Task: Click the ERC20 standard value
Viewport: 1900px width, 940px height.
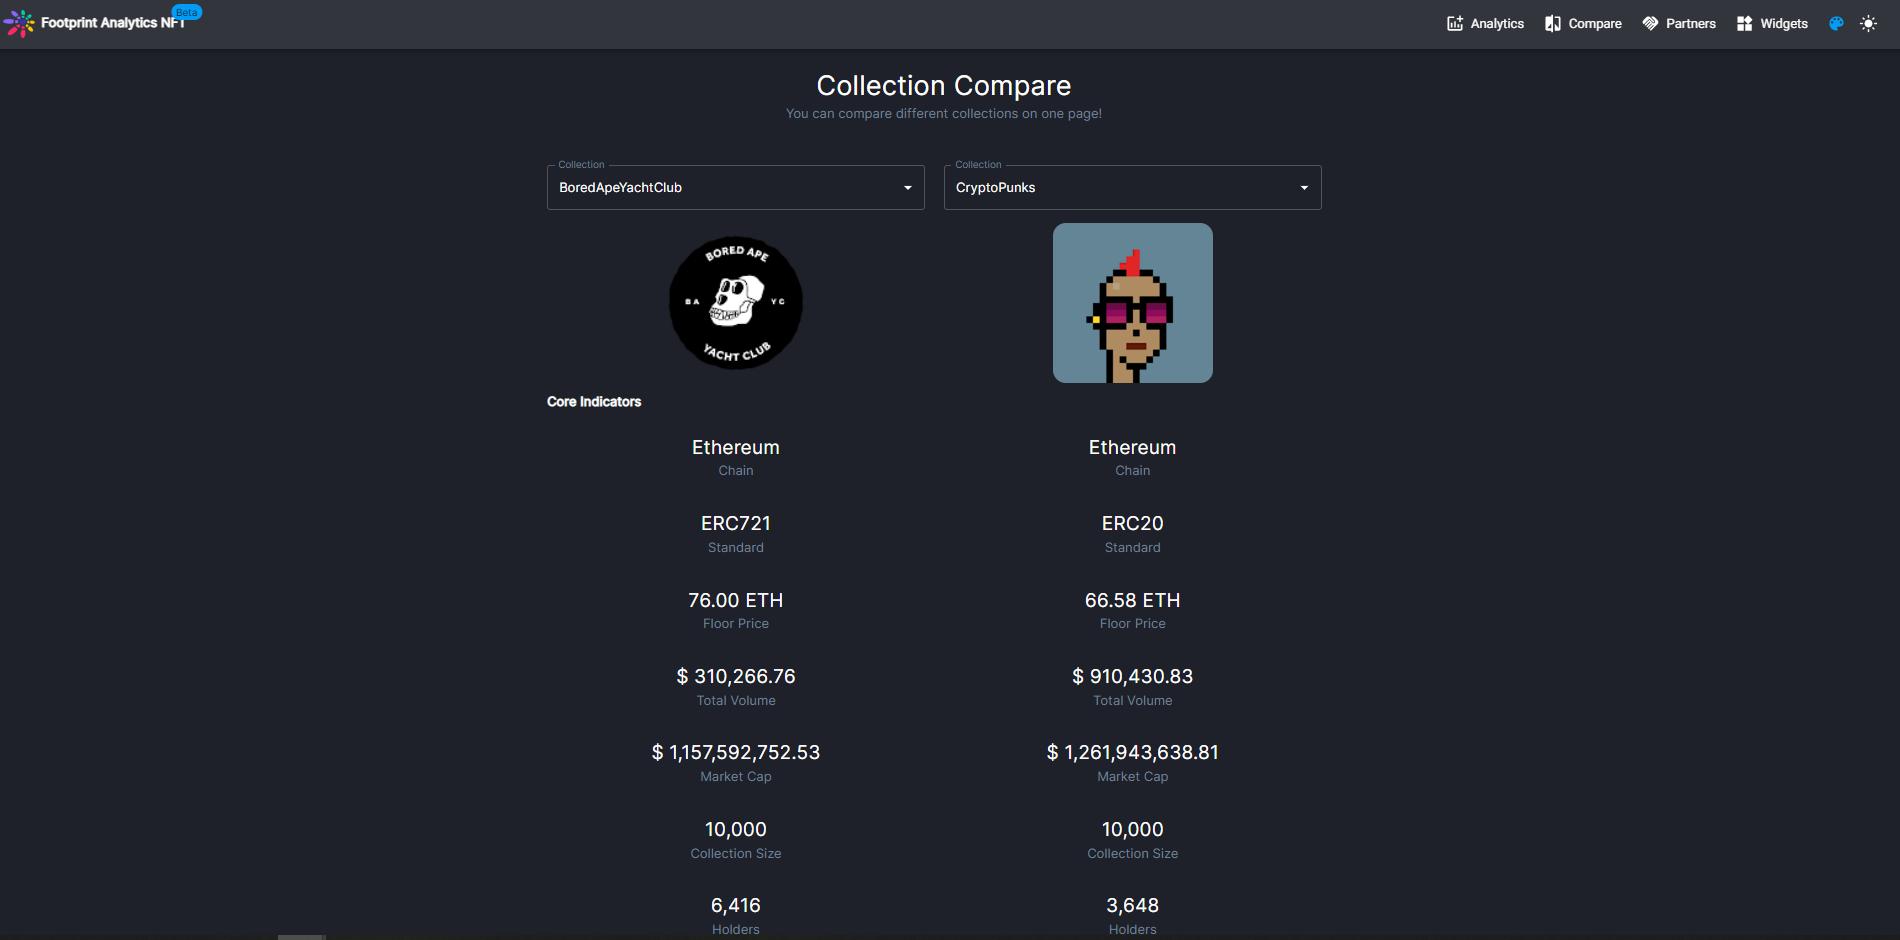Action: (1132, 524)
